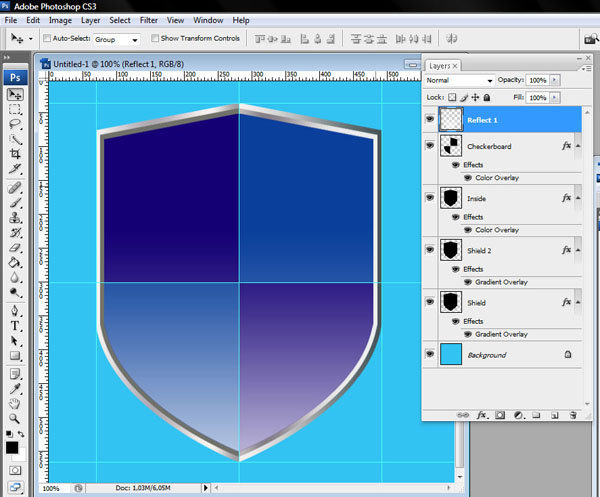Hide the Inside layer
This screenshot has width=600, height=497.
click(x=430, y=197)
